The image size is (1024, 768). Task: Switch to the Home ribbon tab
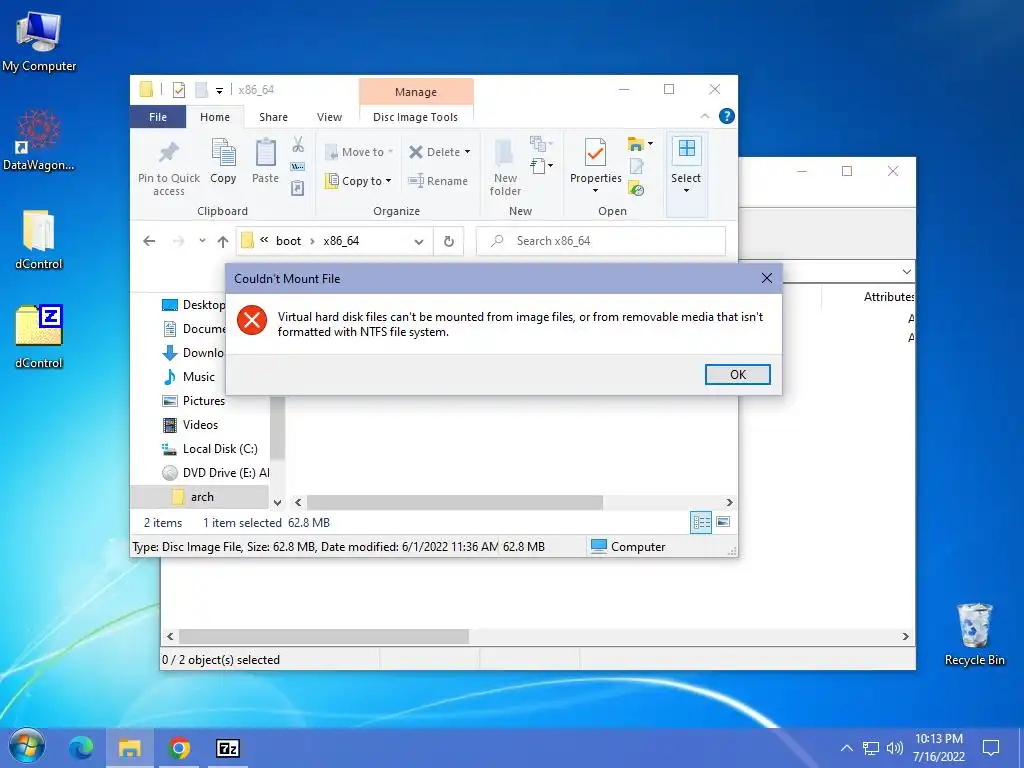215,117
